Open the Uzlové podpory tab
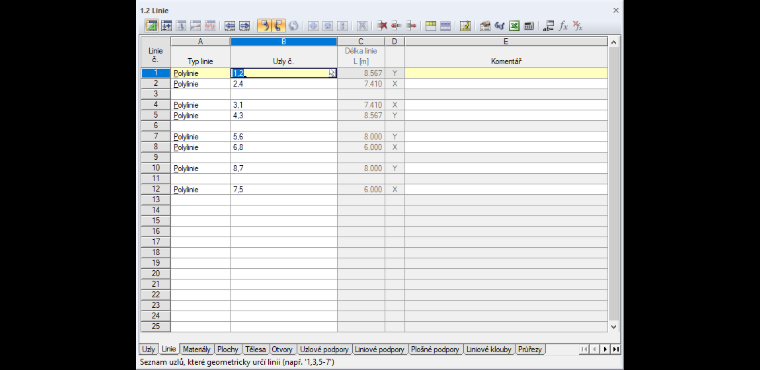Image resolution: width=760 pixels, height=370 pixels. point(324,349)
